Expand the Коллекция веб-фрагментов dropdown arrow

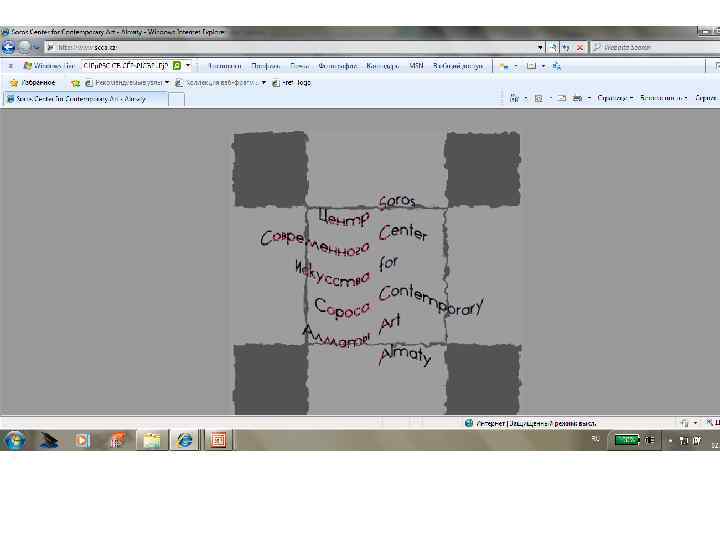264,83
